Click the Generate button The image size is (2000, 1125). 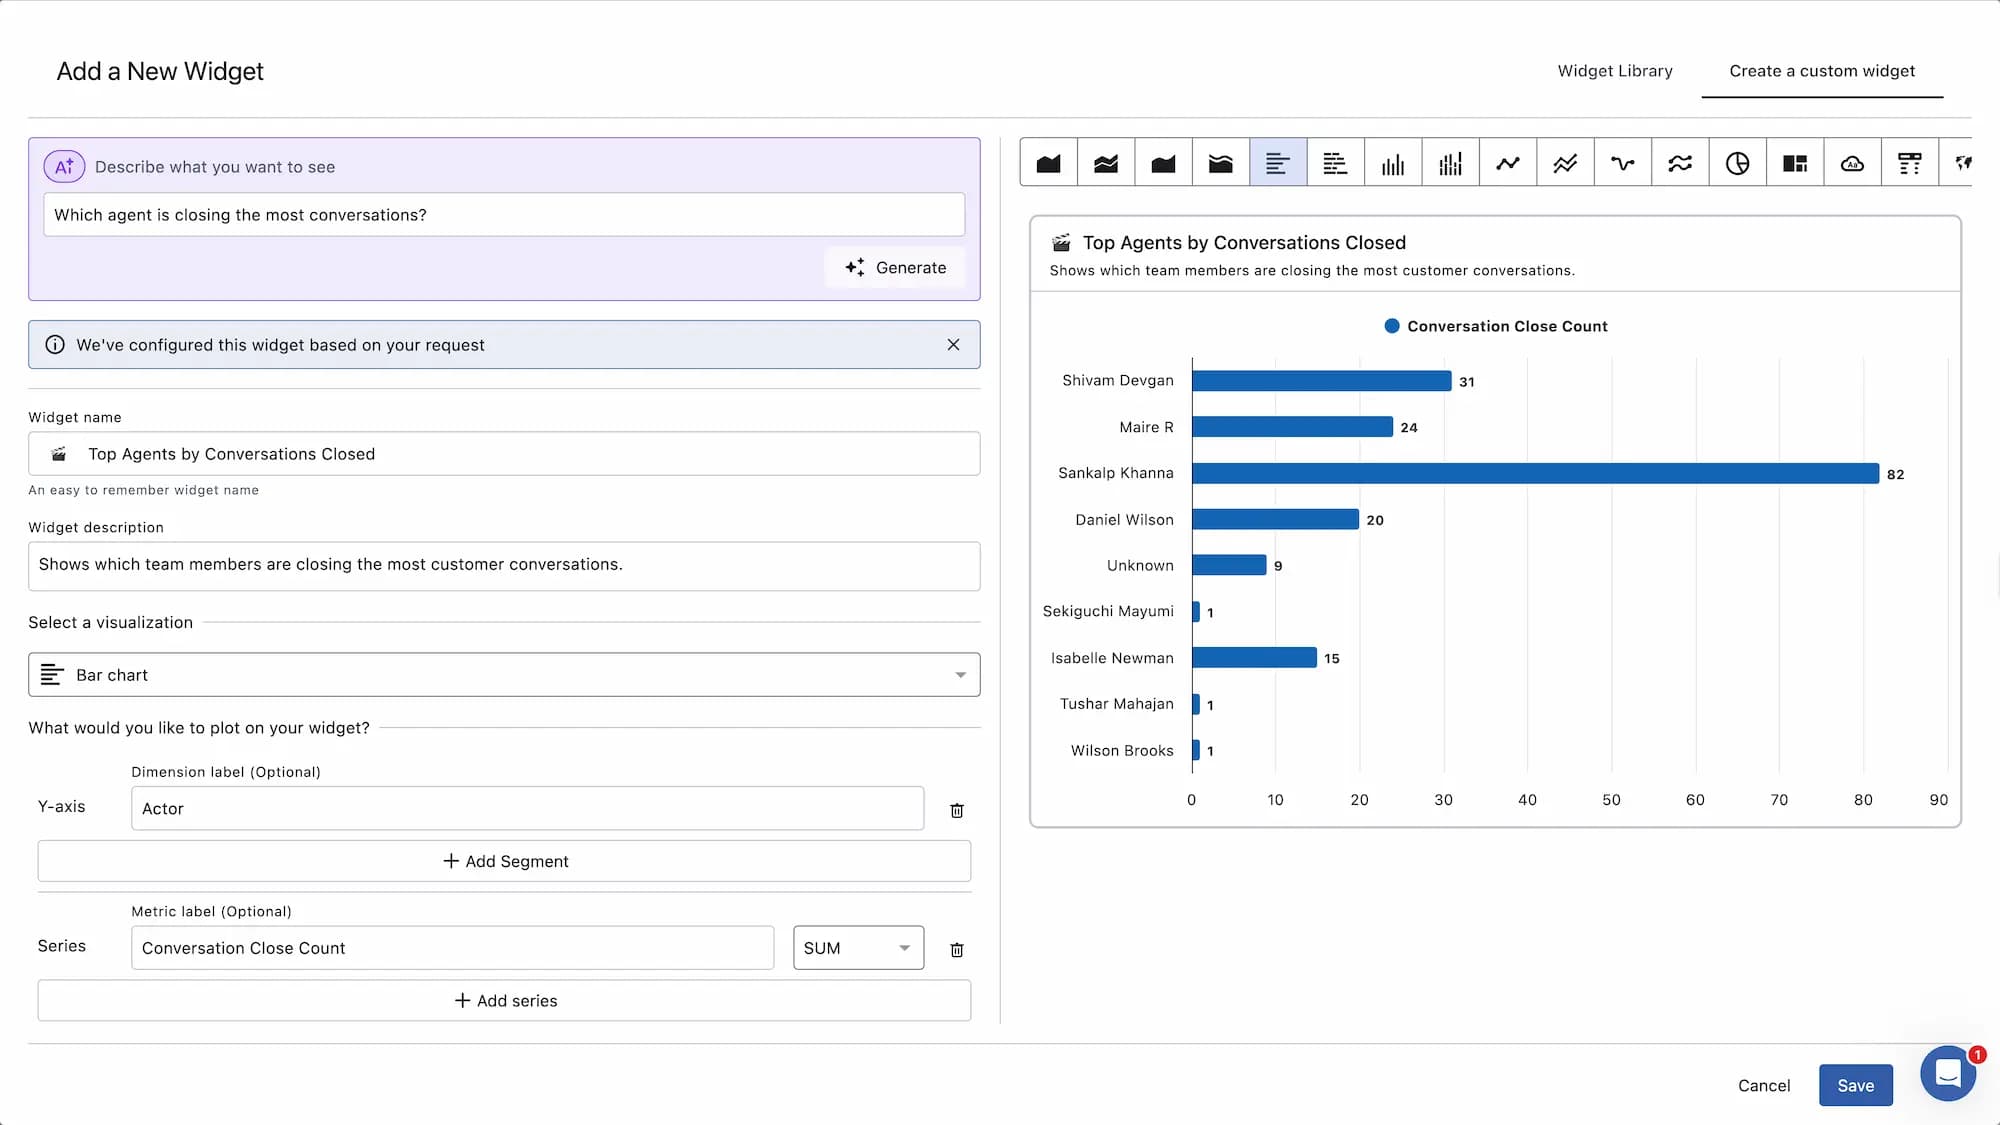(x=896, y=268)
